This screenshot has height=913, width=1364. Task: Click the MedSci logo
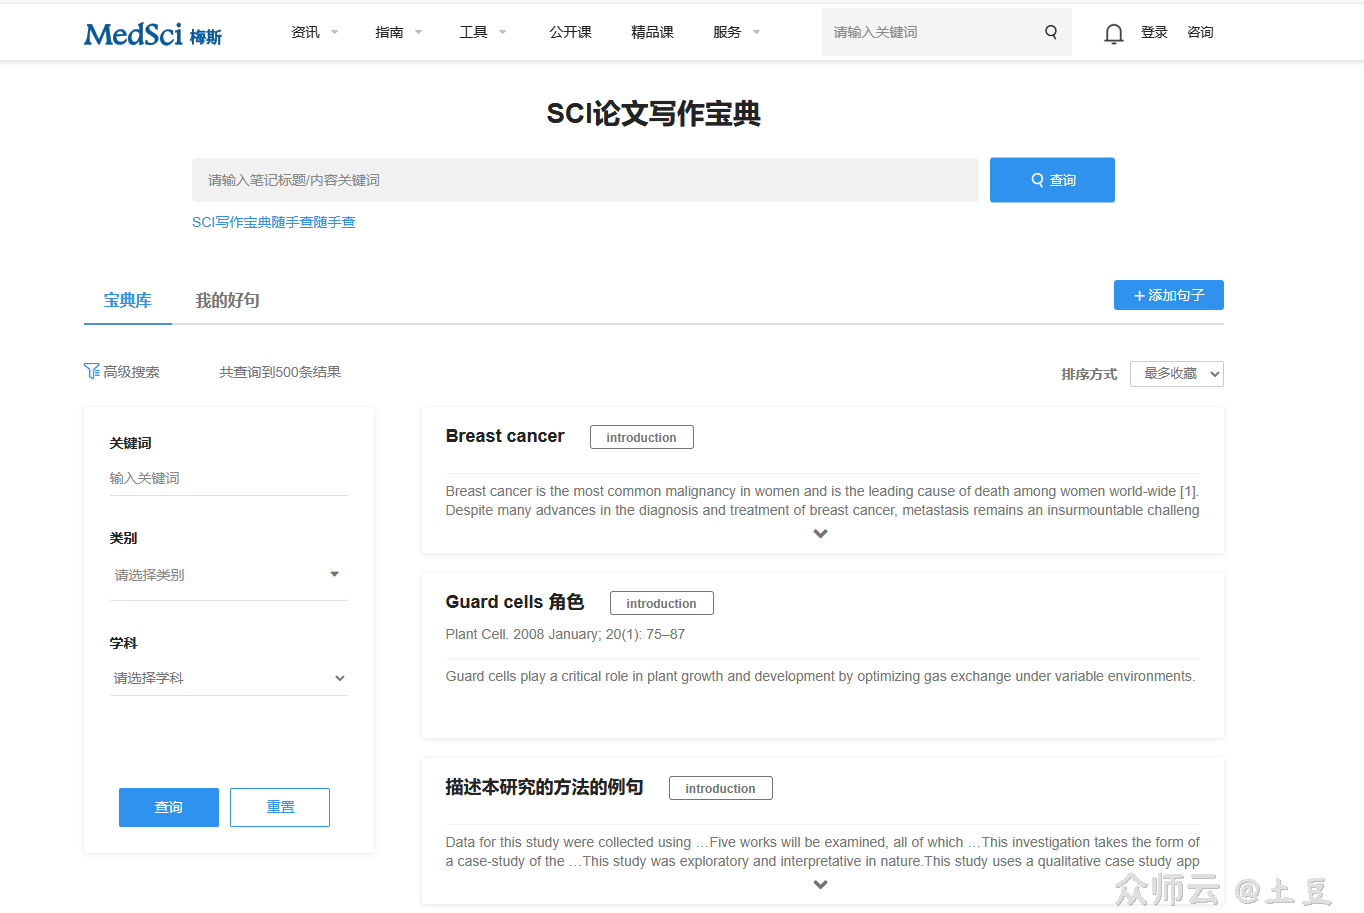[x=152, y=34]
